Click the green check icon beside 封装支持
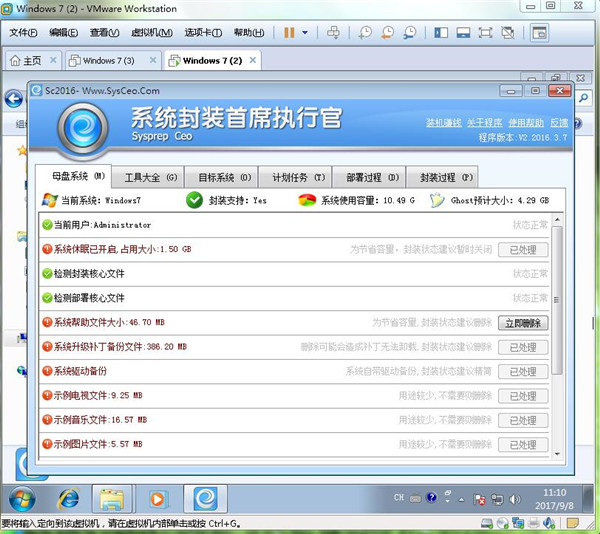600x534 pixels. pos(194,200)
